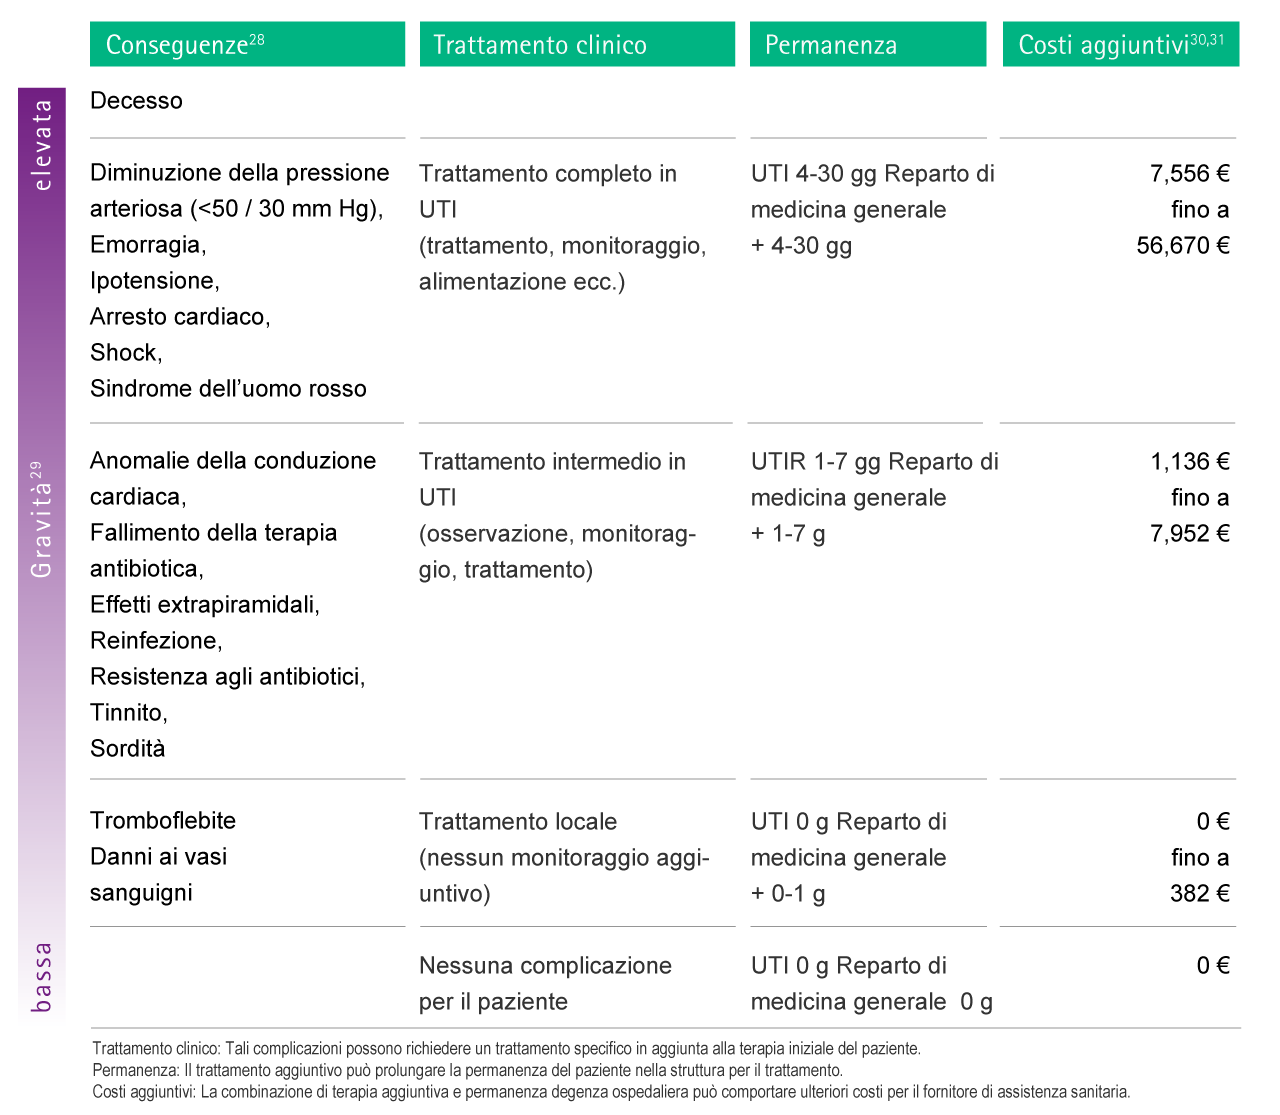Click the 'elevata' severity label
The image size is (1280, 1115).
(x=42, y=145)
